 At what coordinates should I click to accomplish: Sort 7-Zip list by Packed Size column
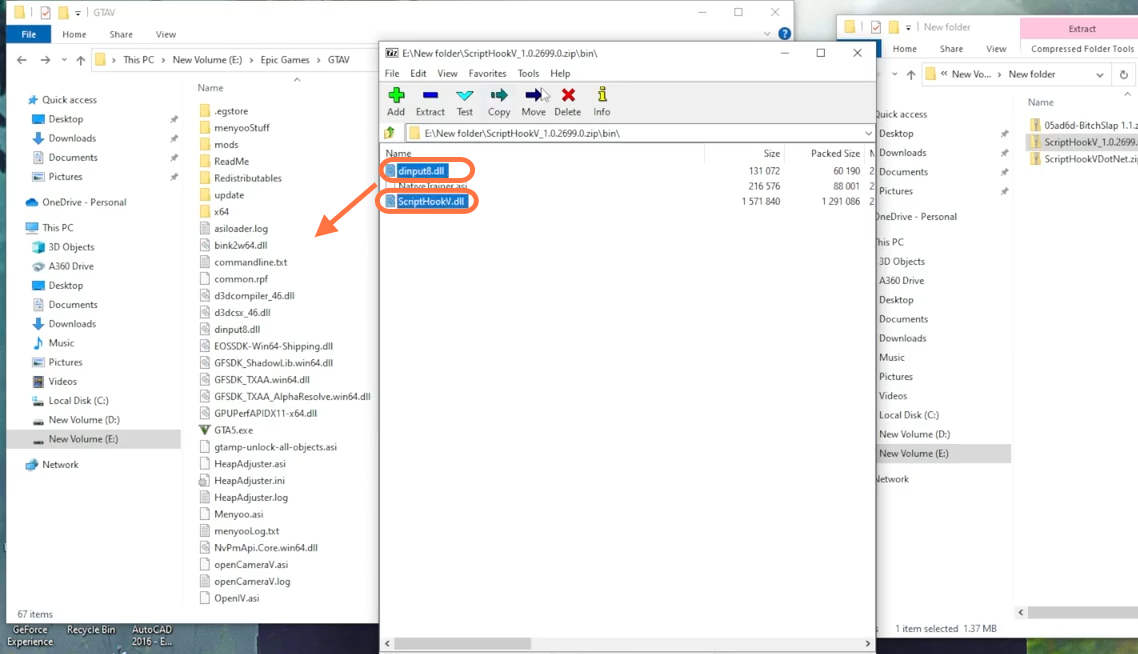click(x=835, y=153)
